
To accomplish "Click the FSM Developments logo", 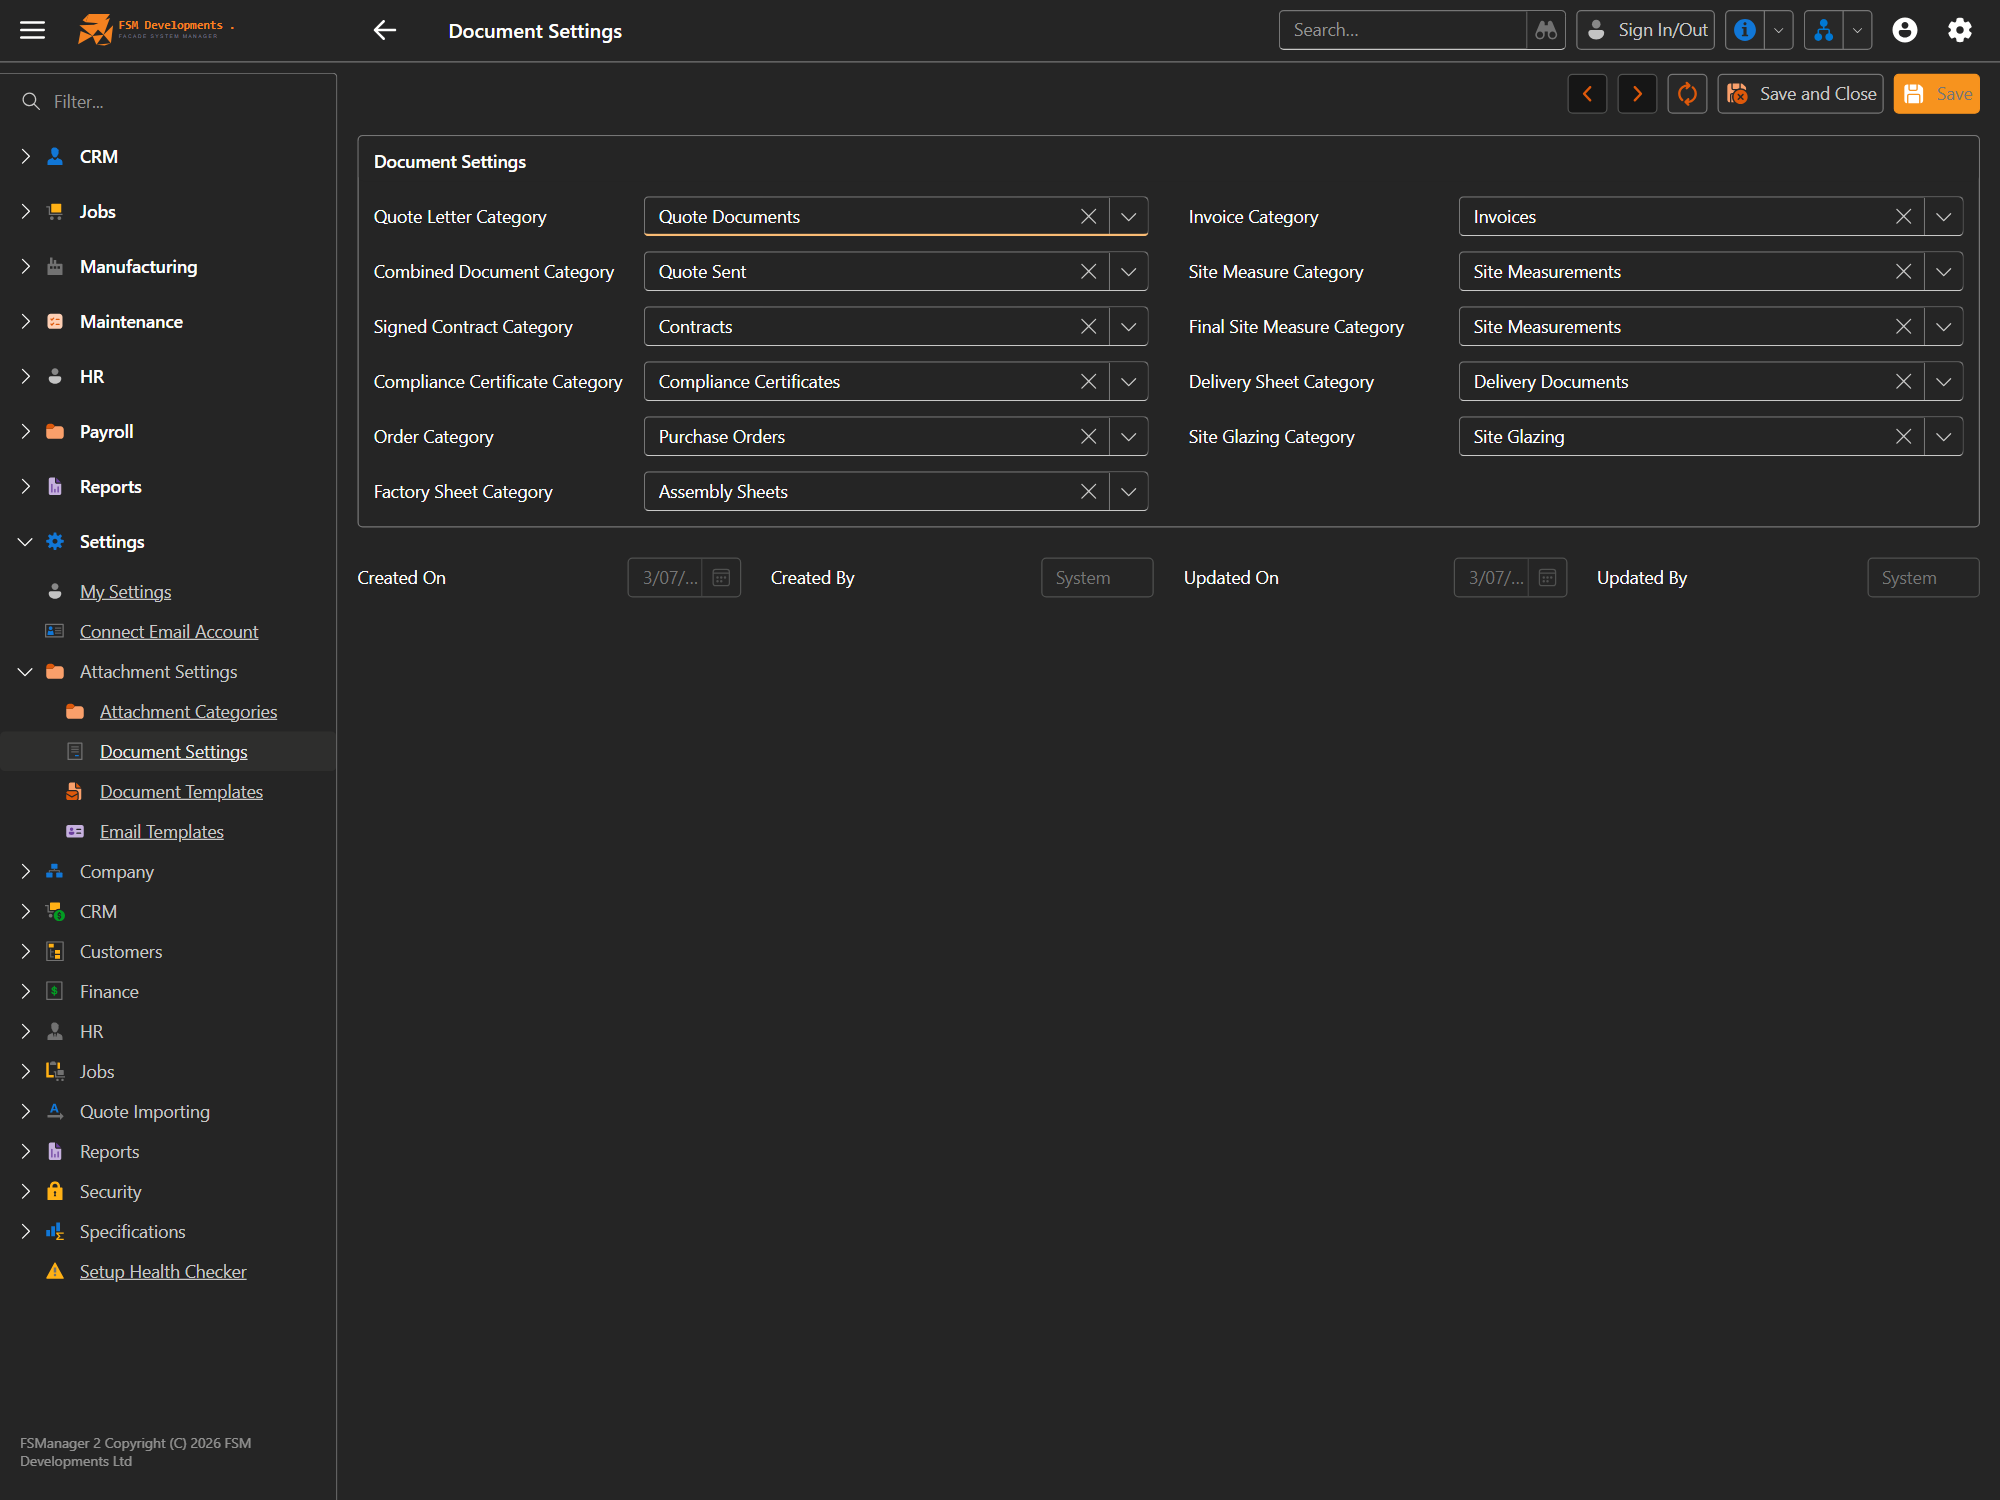I will tap(156, 29).
